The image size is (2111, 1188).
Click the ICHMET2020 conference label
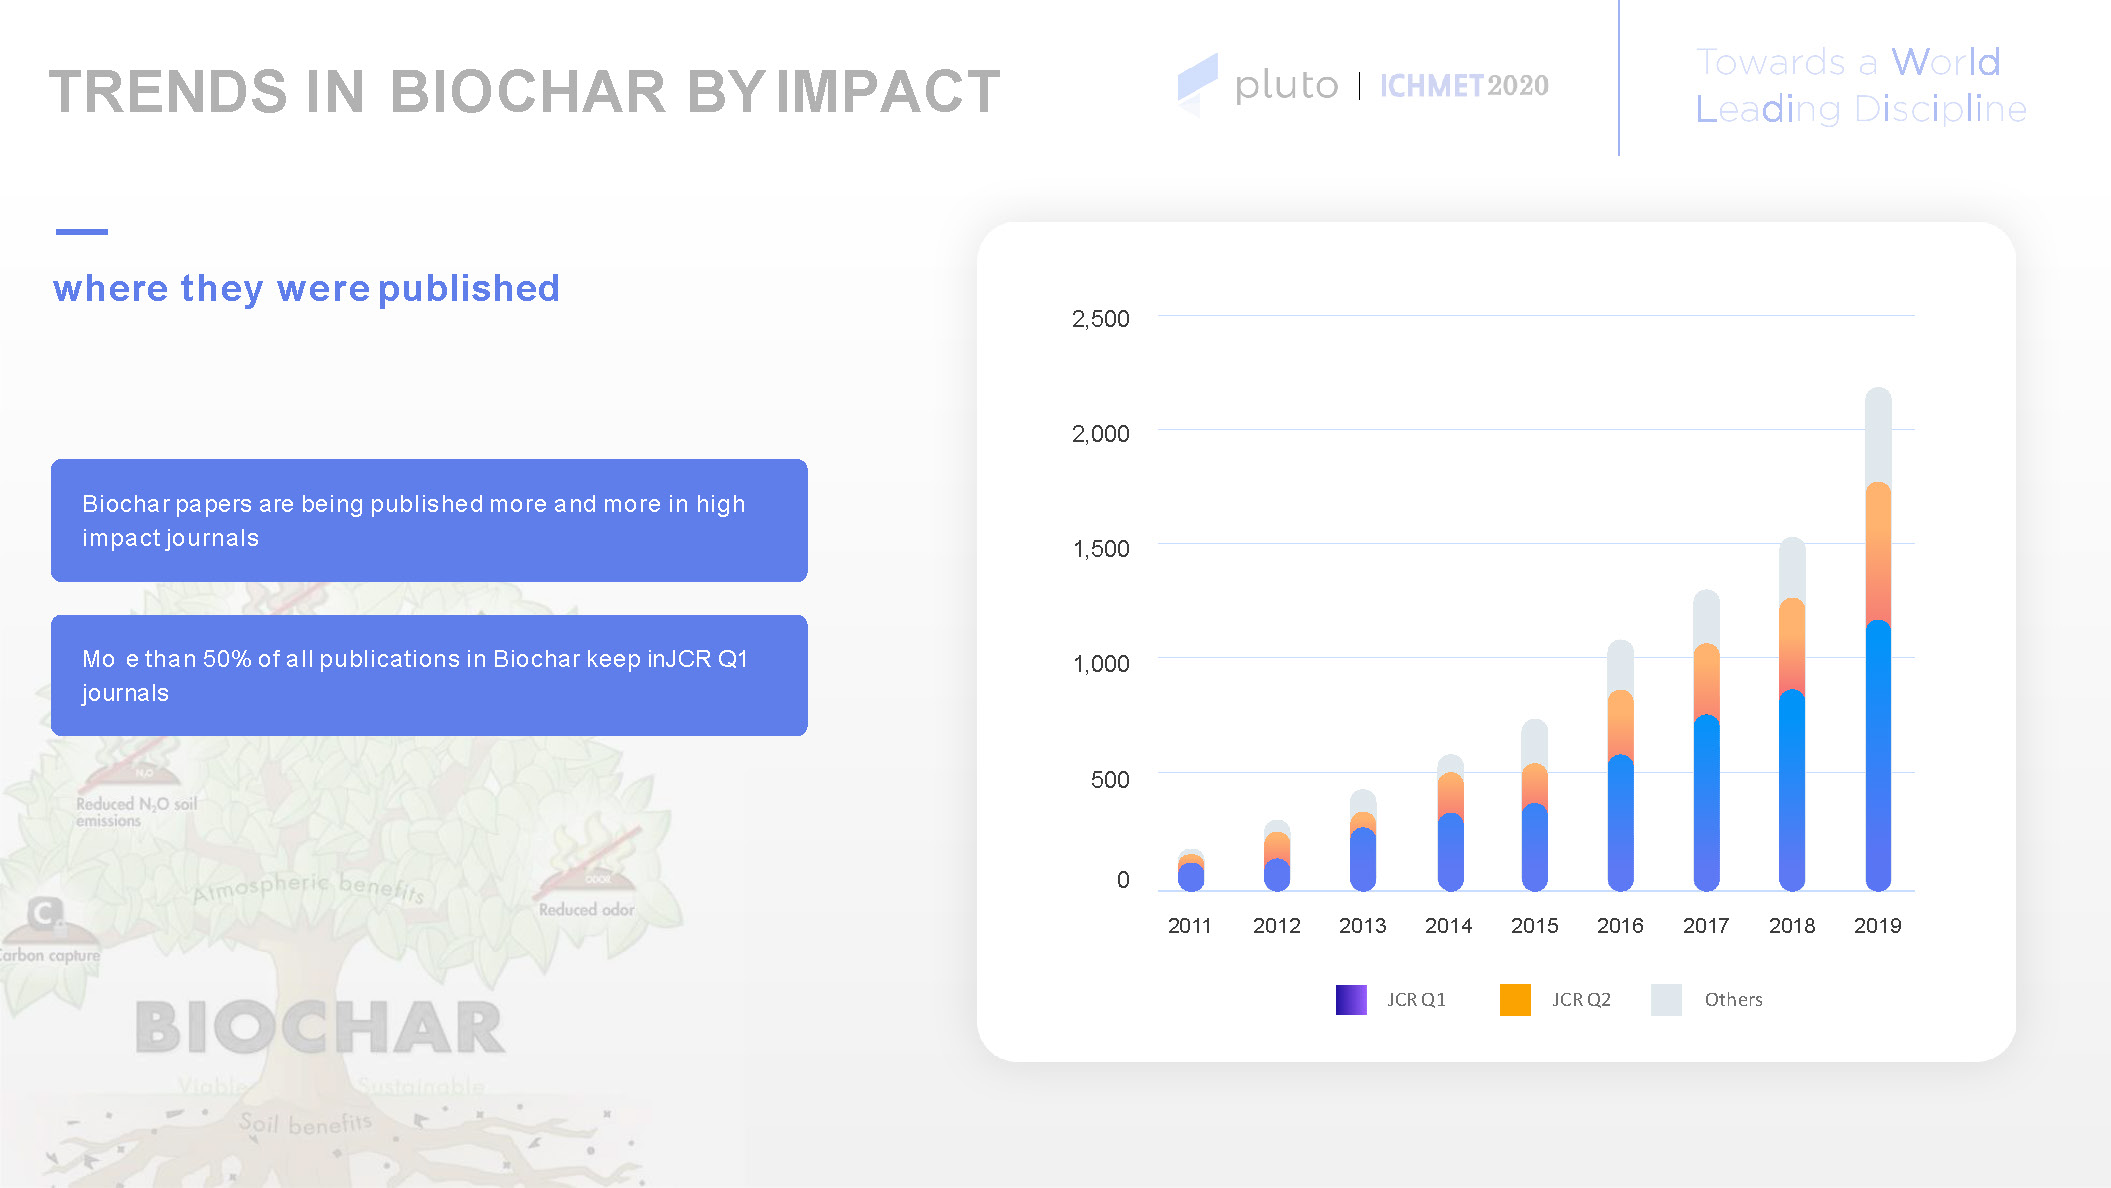pos(1464,86)
